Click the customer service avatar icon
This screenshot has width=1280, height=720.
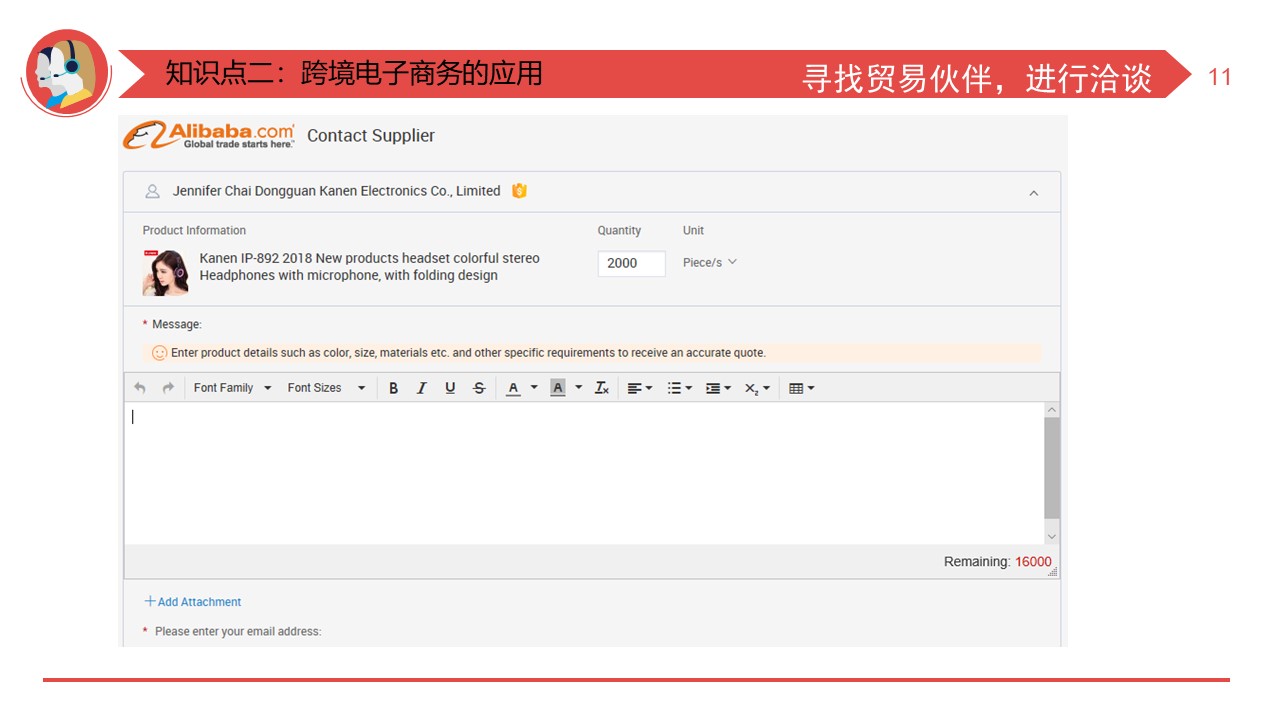[66, 73]
